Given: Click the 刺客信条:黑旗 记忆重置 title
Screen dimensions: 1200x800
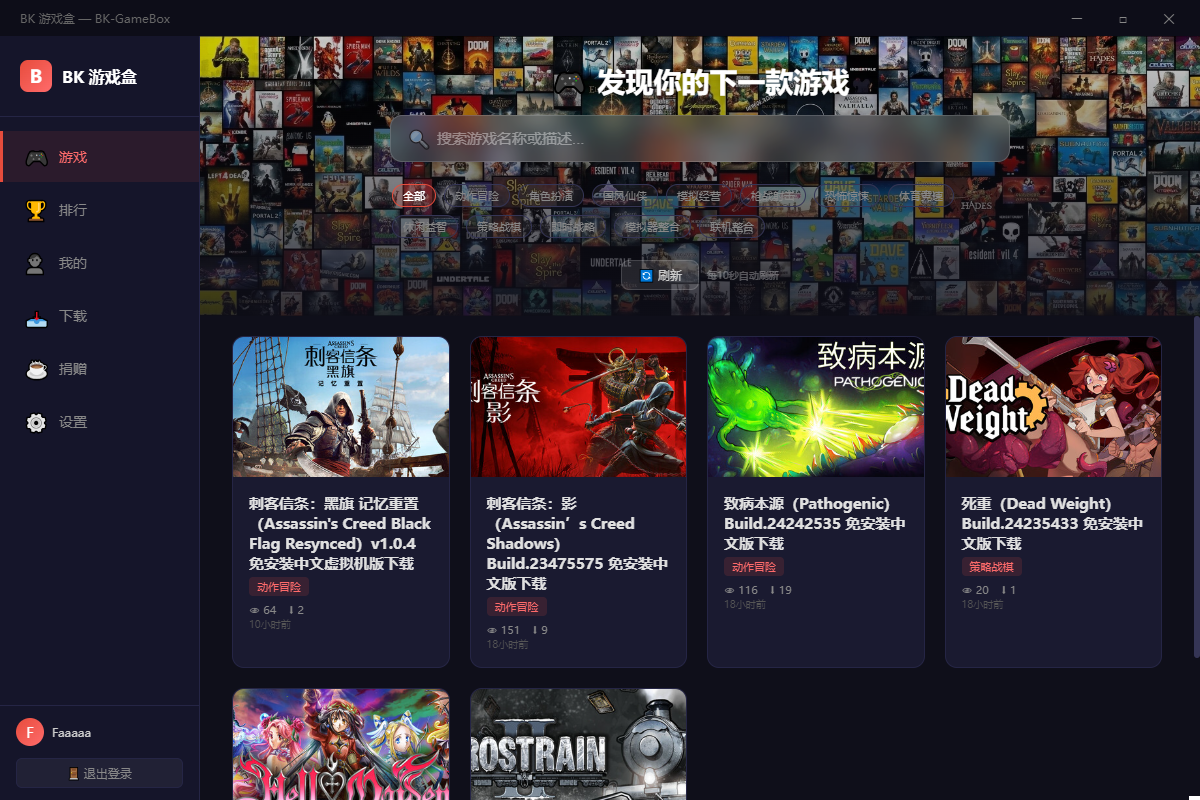Looking at the screenshot, I should [340, 533].
